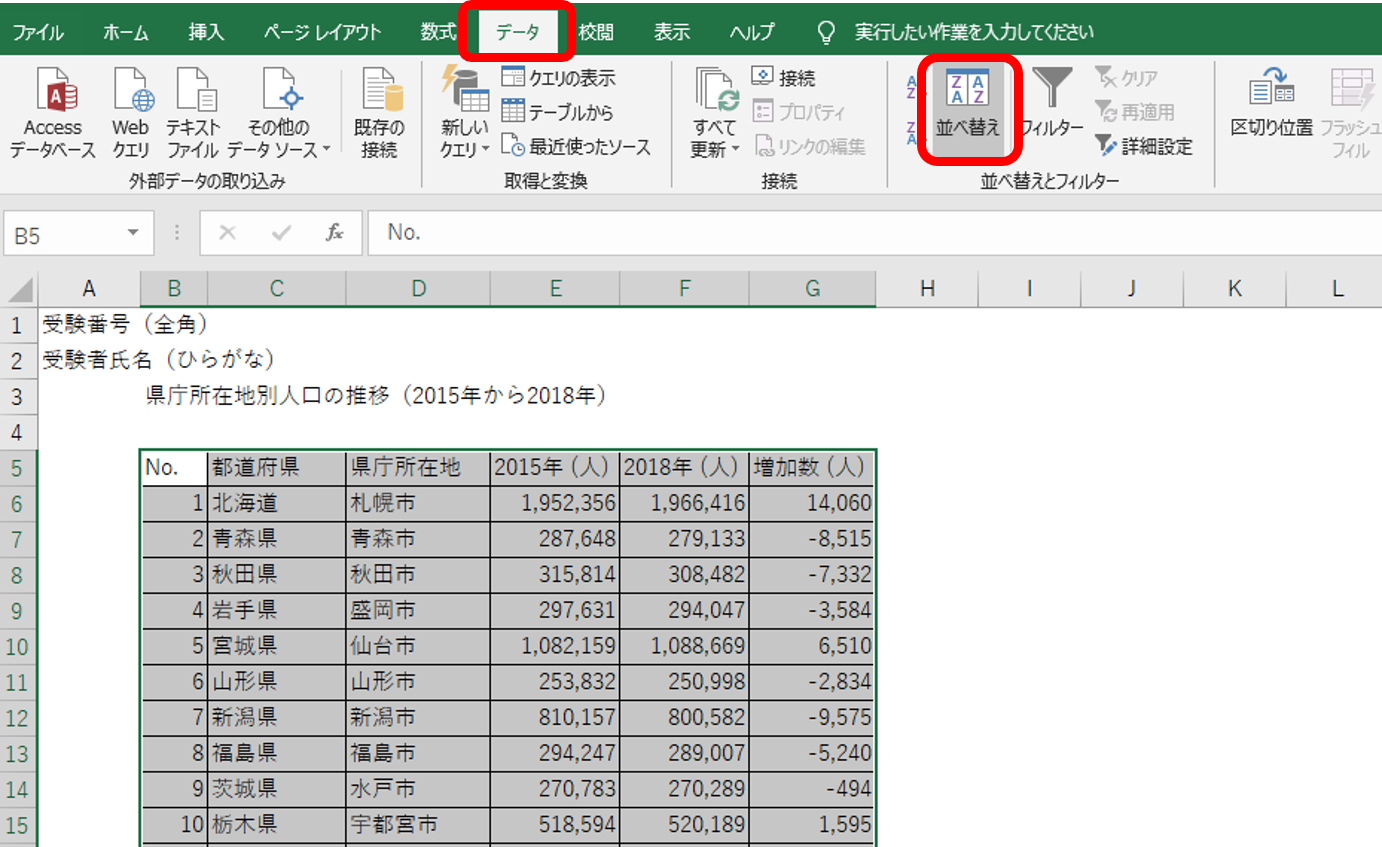Click cell 茨城県
Image resolution: width=1382 pixels, height=847 pixels.
(x=276, y=789)
